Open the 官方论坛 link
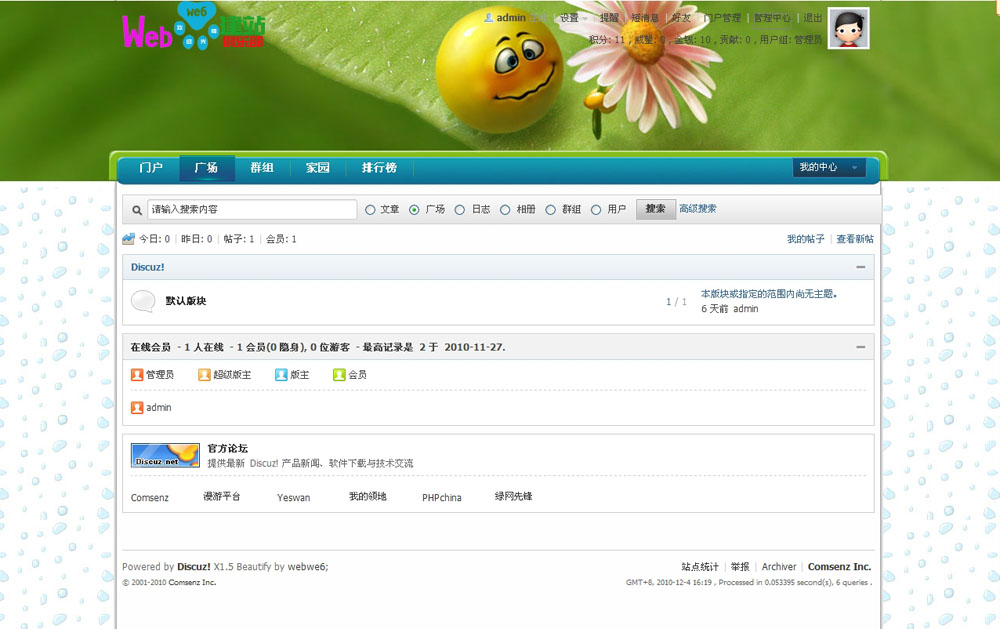Viewport: 1000px width, 629px height. [228, 448]
